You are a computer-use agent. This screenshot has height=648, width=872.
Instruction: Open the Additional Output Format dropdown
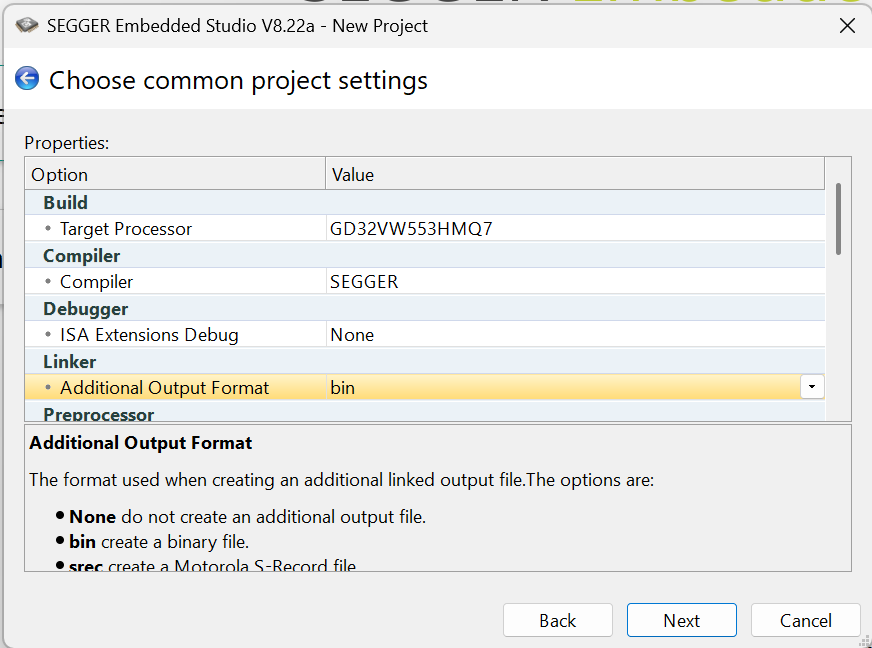point(812,387)
